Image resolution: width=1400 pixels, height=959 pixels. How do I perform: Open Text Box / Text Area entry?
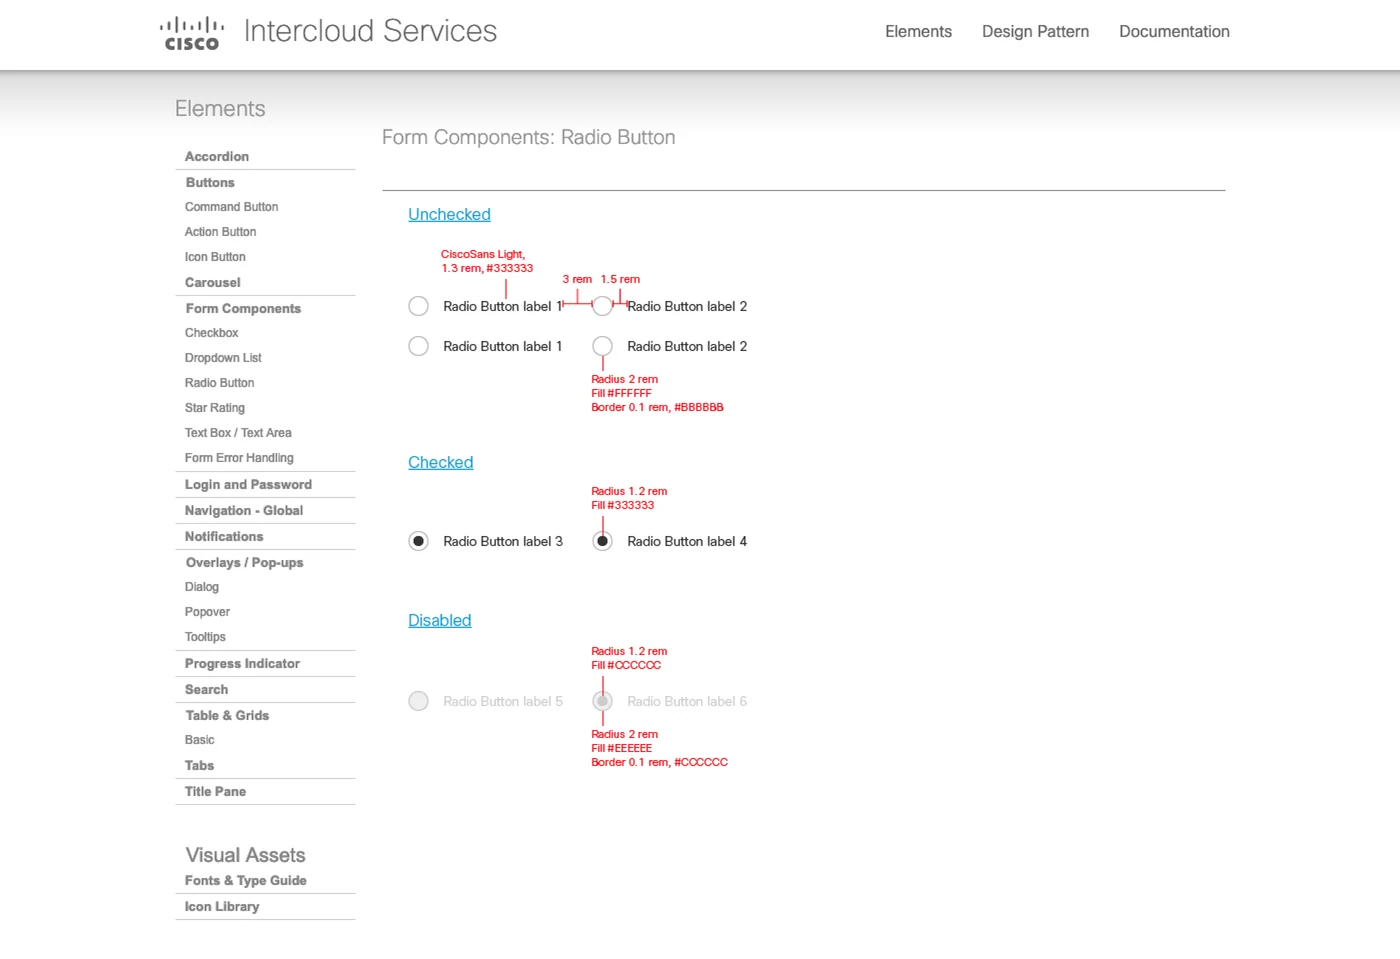click(x=238, y=433)
